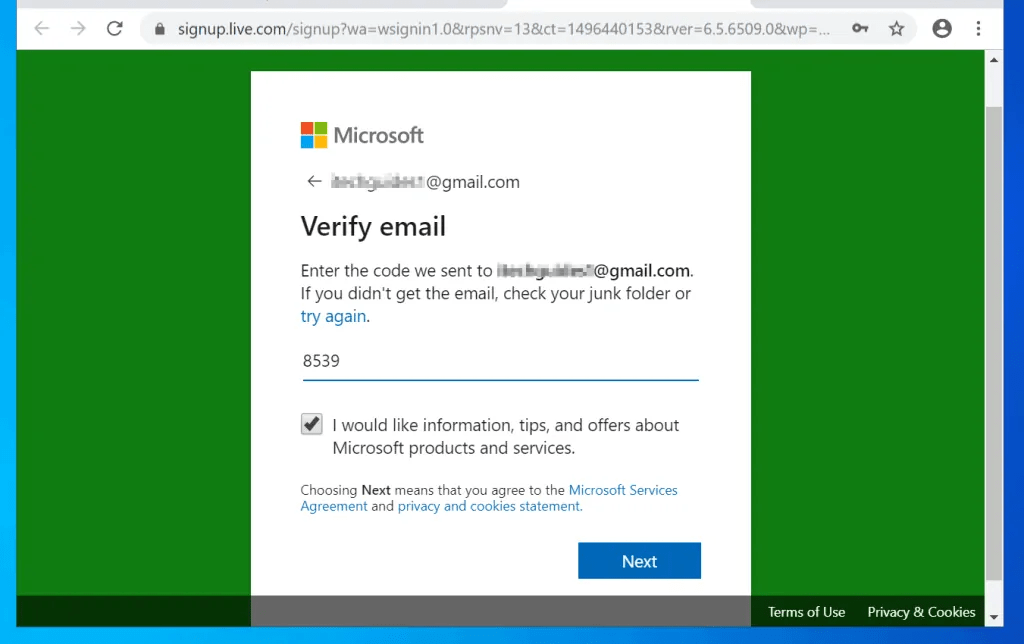
Task: Click the scrollbar down arrow
Action: point(995,617)
